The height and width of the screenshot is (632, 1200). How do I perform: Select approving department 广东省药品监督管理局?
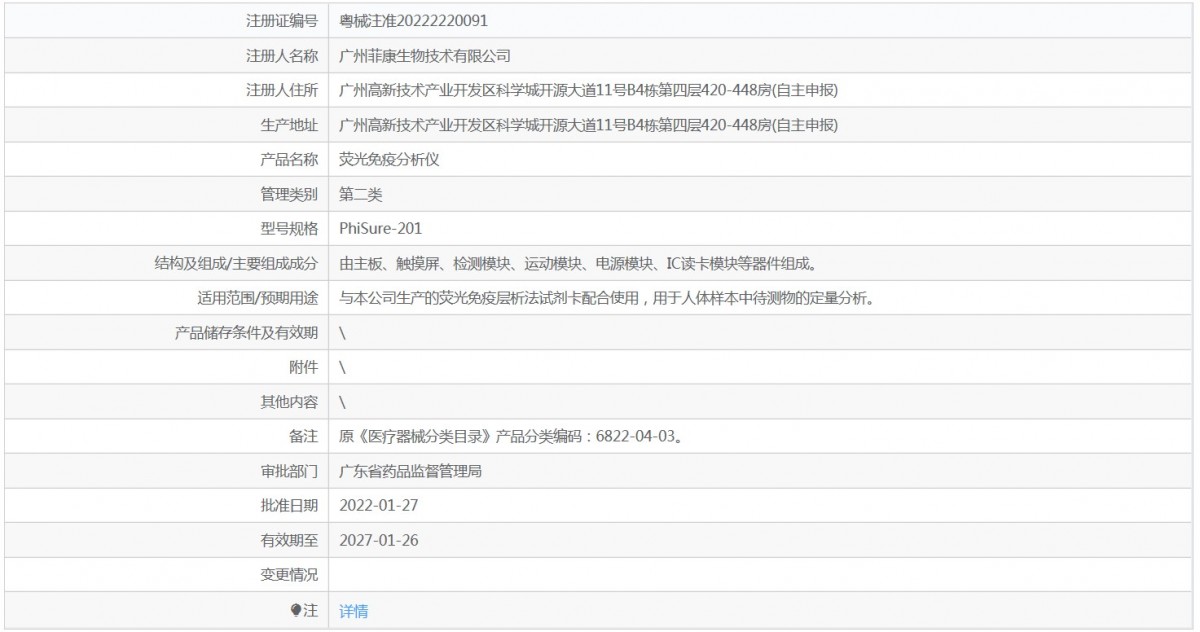pos(411,471)
